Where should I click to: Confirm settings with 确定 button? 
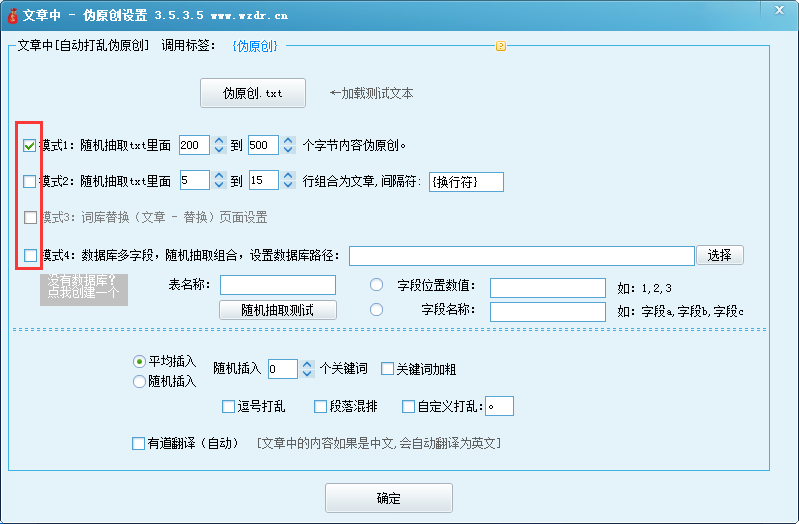(x=389, y=498)
